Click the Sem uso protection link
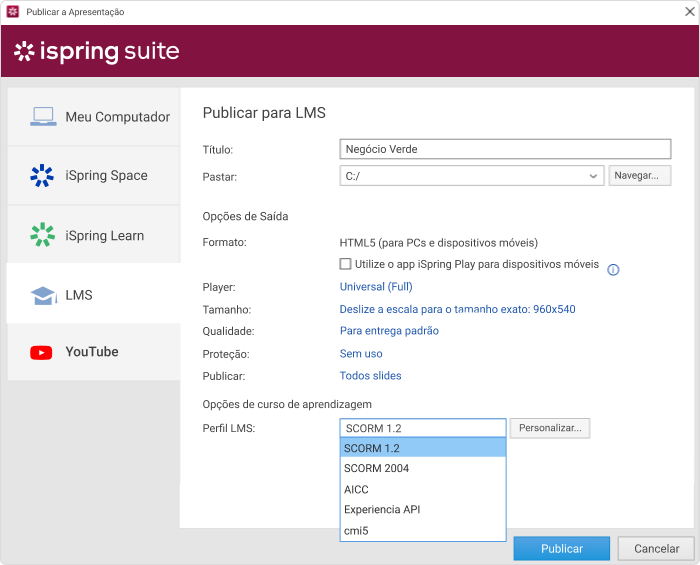Screen dimensions: 700x565 (x=361, y=353)
